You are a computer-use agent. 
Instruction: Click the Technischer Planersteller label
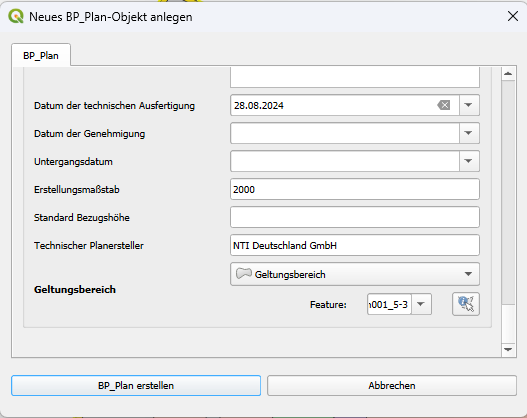(89, 246)
